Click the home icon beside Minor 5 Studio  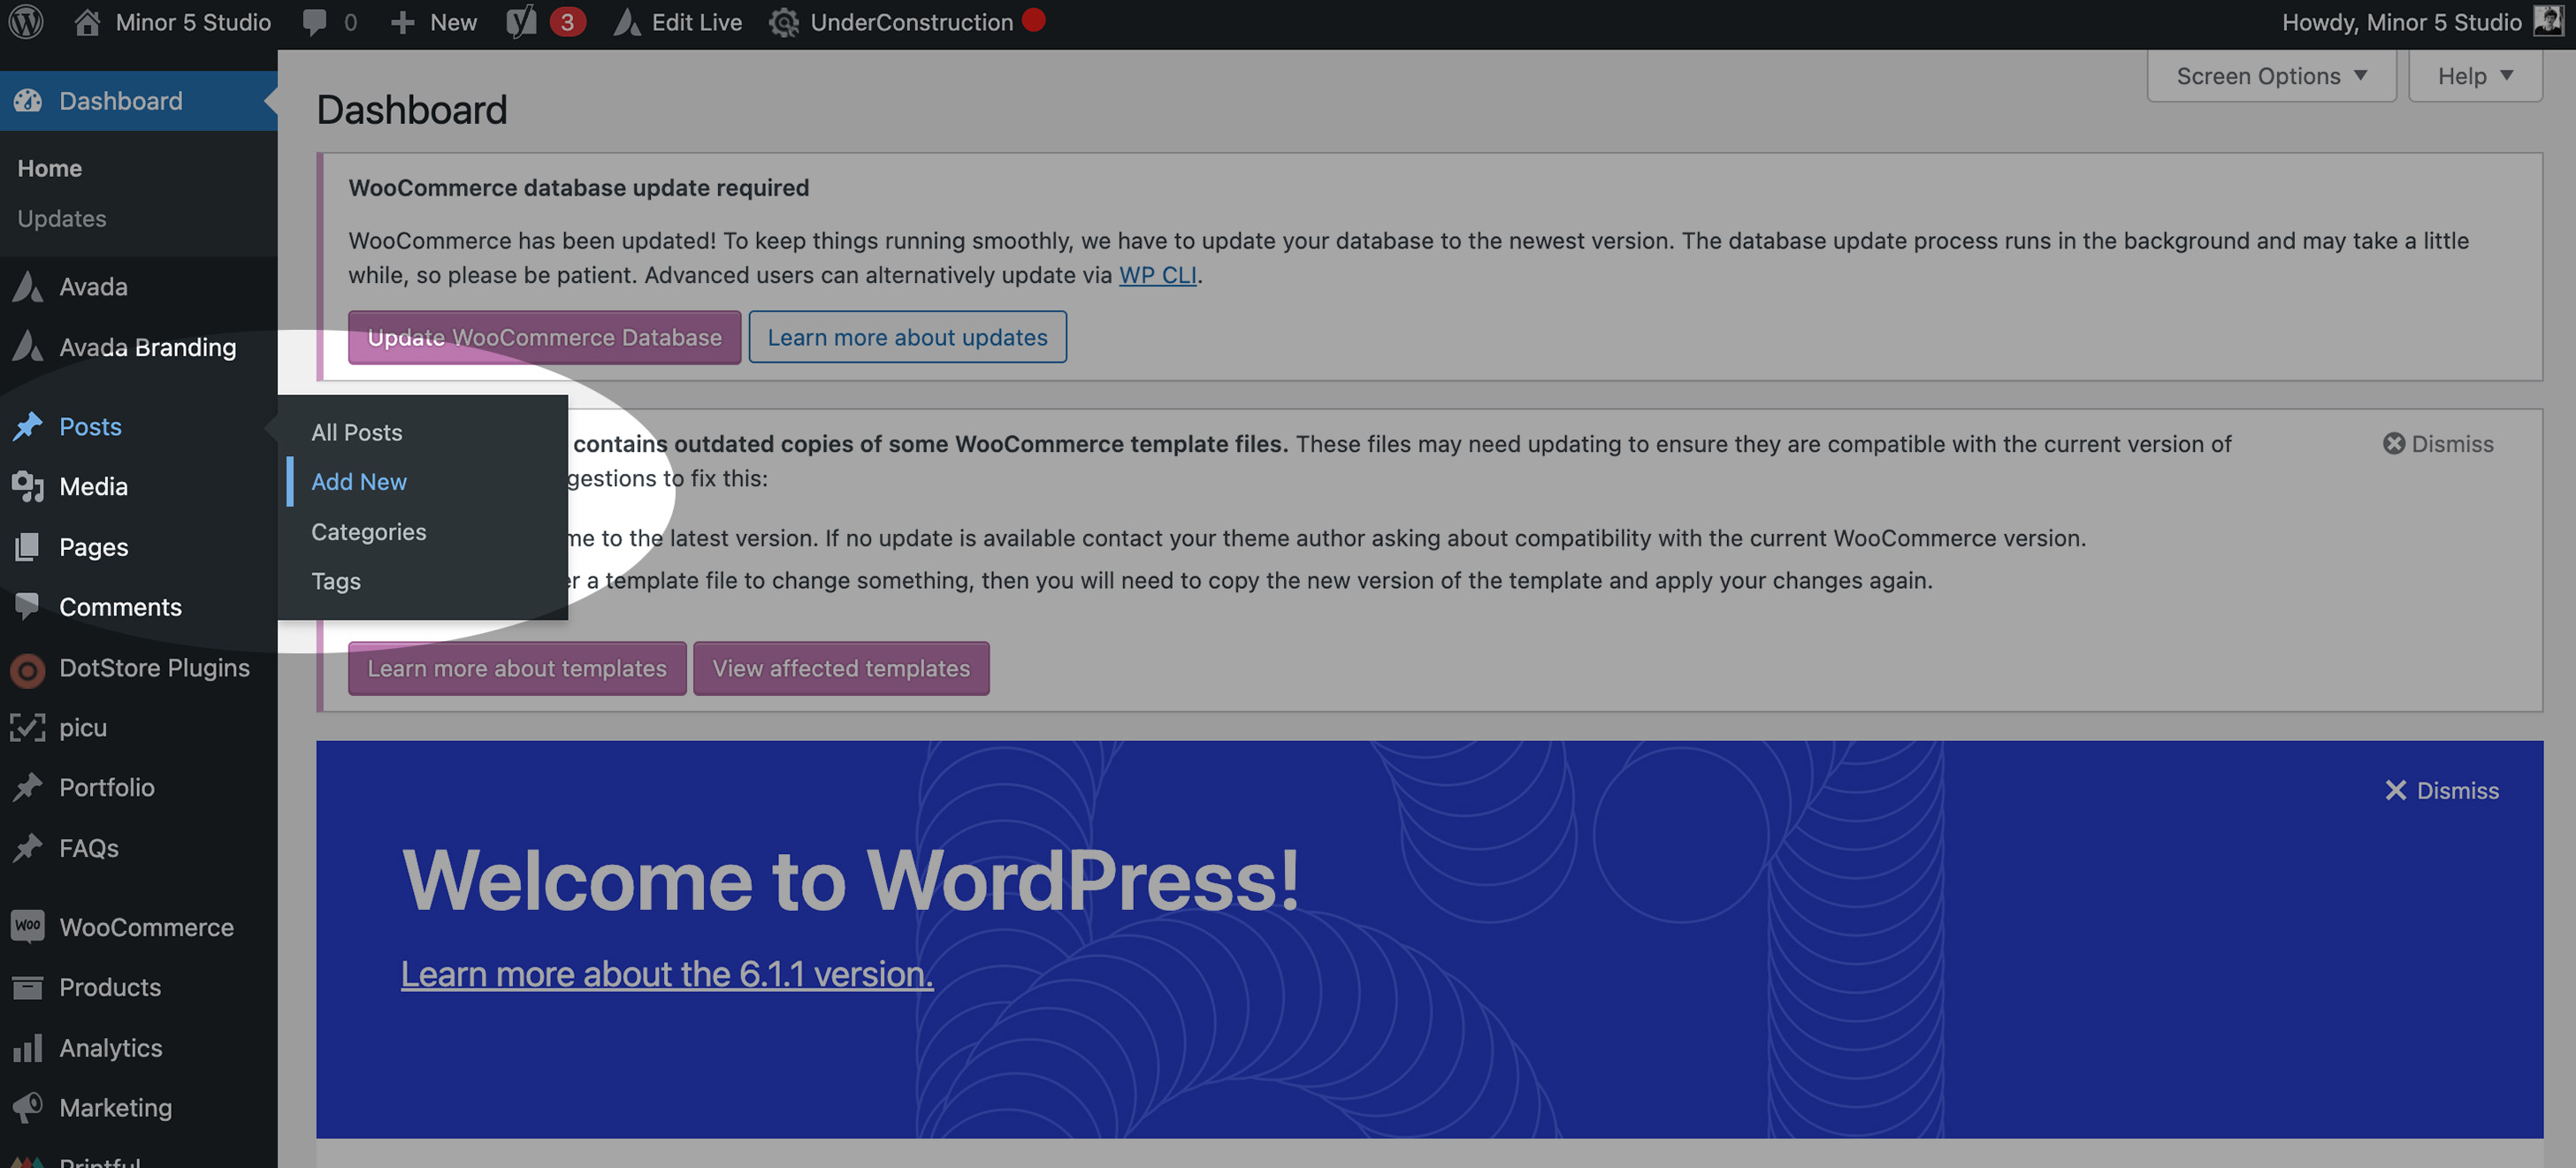pos(87,21)
